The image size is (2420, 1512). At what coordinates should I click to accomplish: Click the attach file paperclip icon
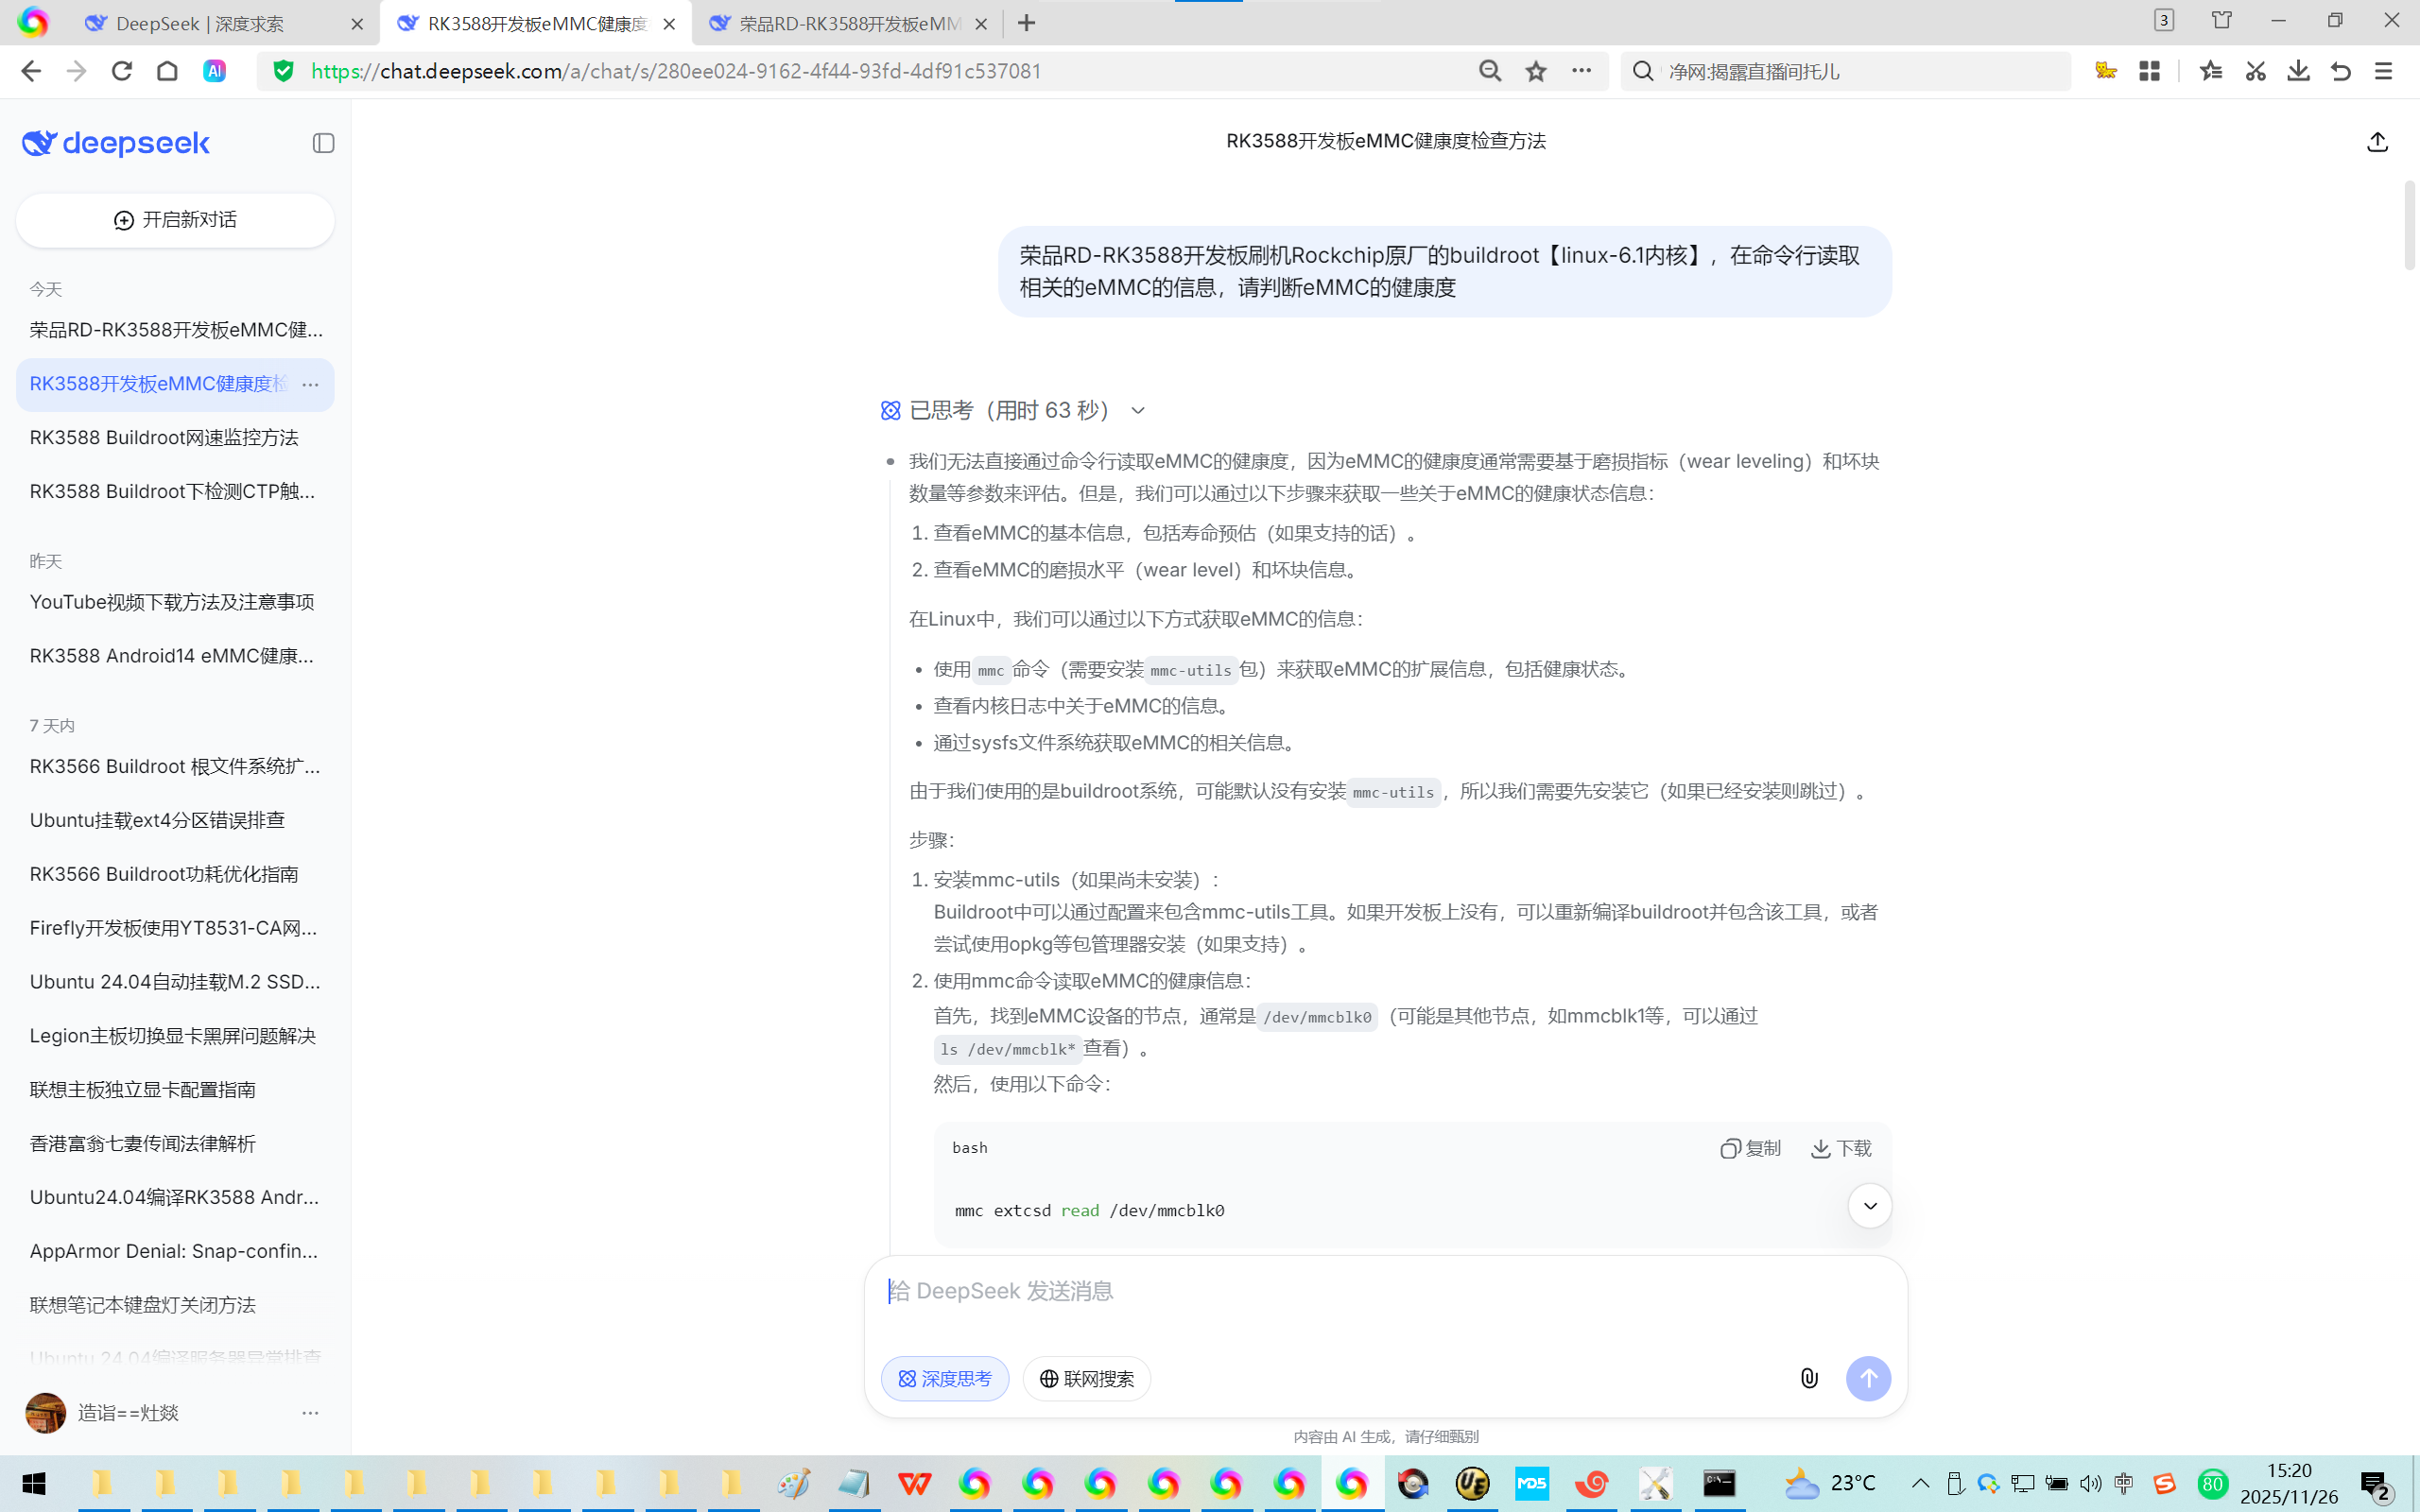tap(1809, 1378)
